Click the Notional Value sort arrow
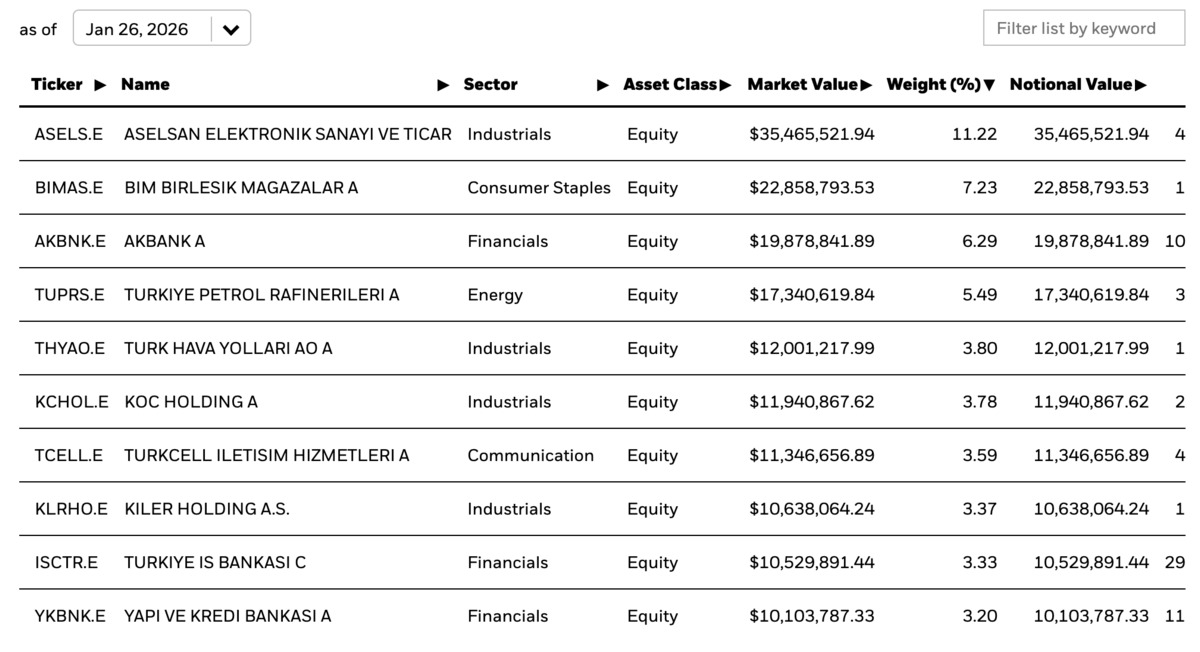 pos(1140,85)
